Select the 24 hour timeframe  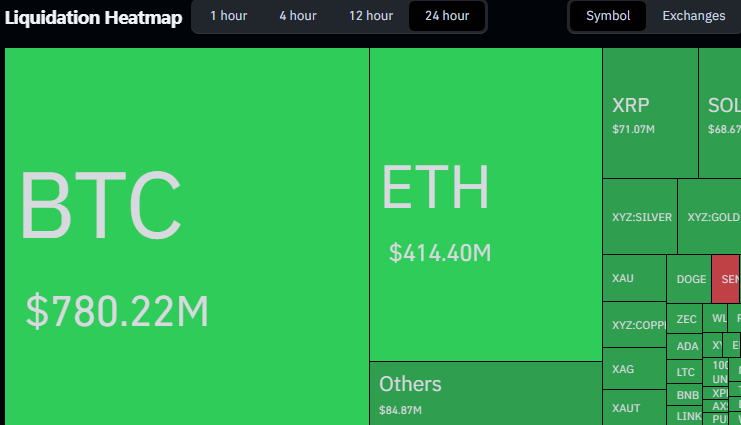446,16
